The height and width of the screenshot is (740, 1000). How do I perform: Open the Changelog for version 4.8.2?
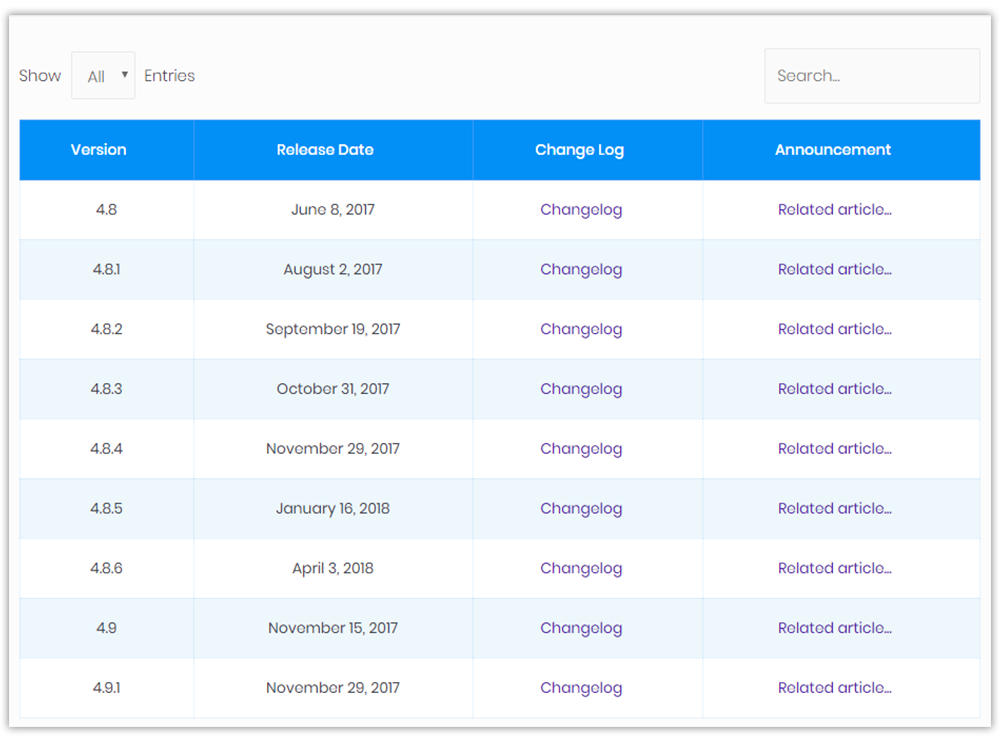coord(580,329)
